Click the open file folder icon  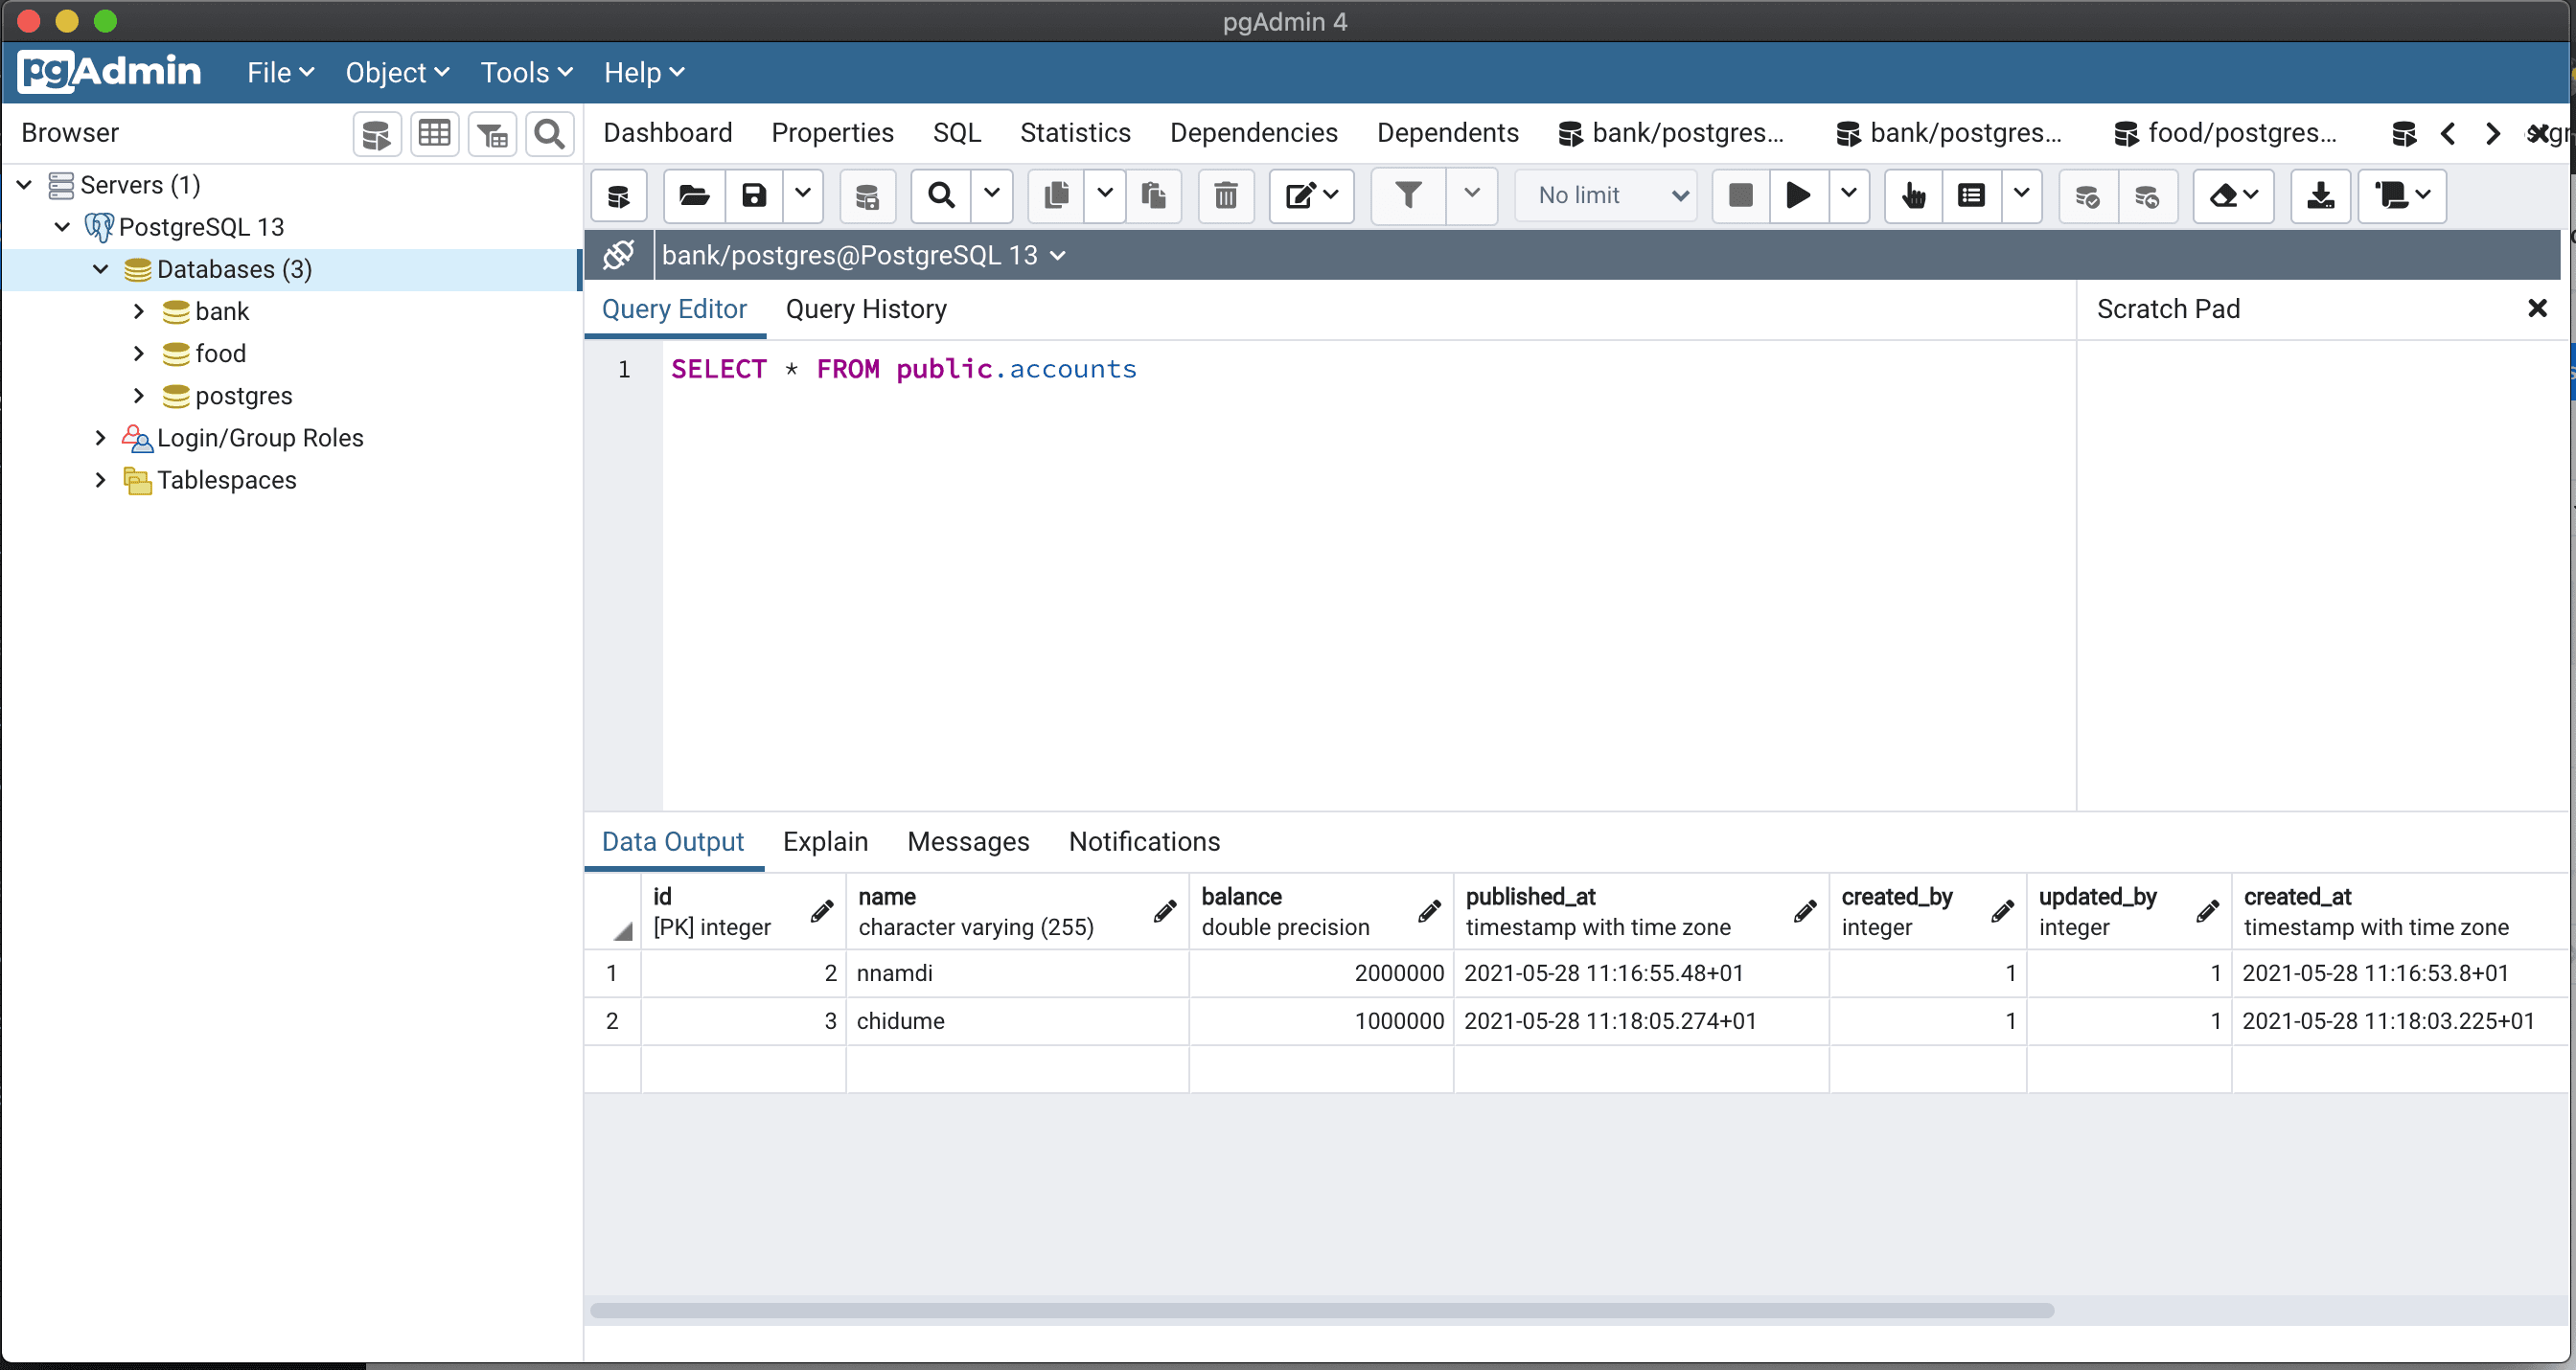tap(694, 196)
